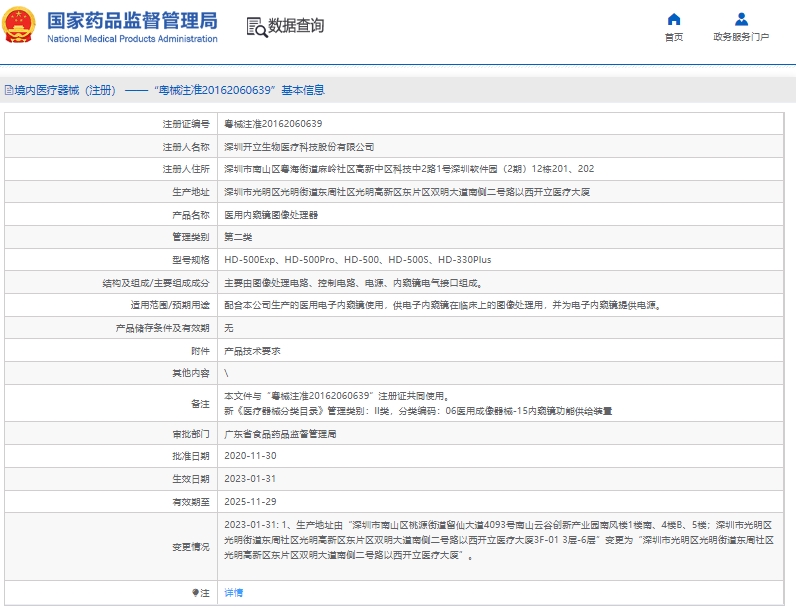Select 广东省食品药品监督管理局 text
The image size is (796, 610).
coord(280,434)
